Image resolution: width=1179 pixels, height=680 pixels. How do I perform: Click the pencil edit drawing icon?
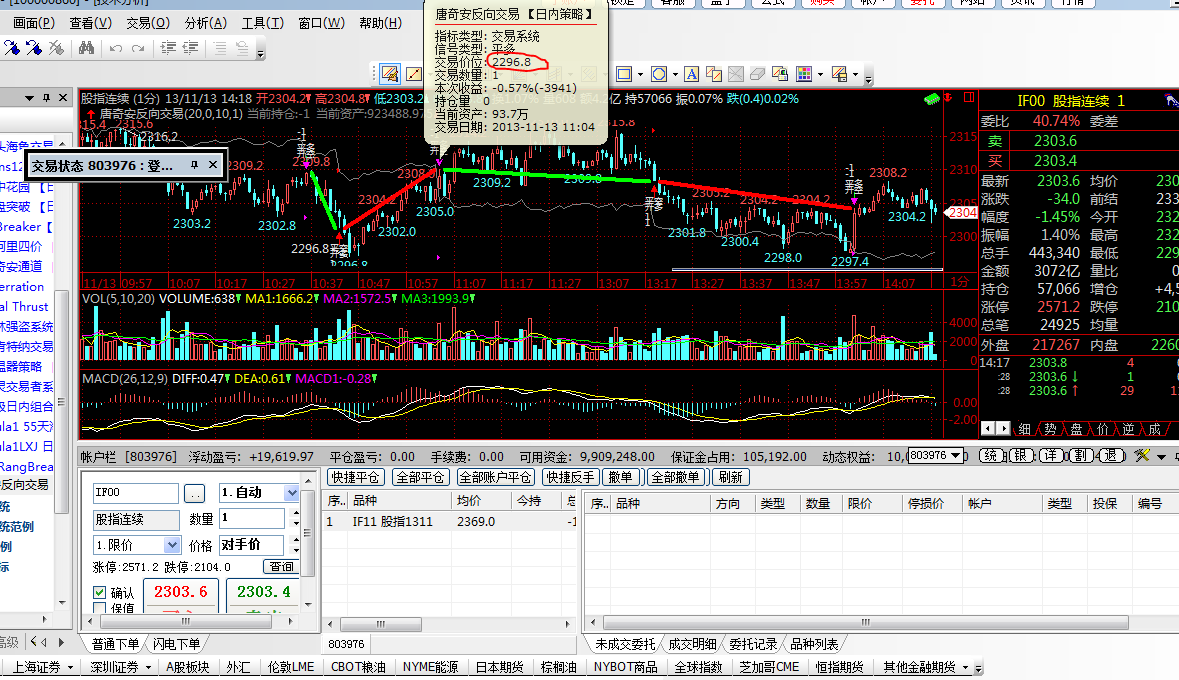[389, 74]
